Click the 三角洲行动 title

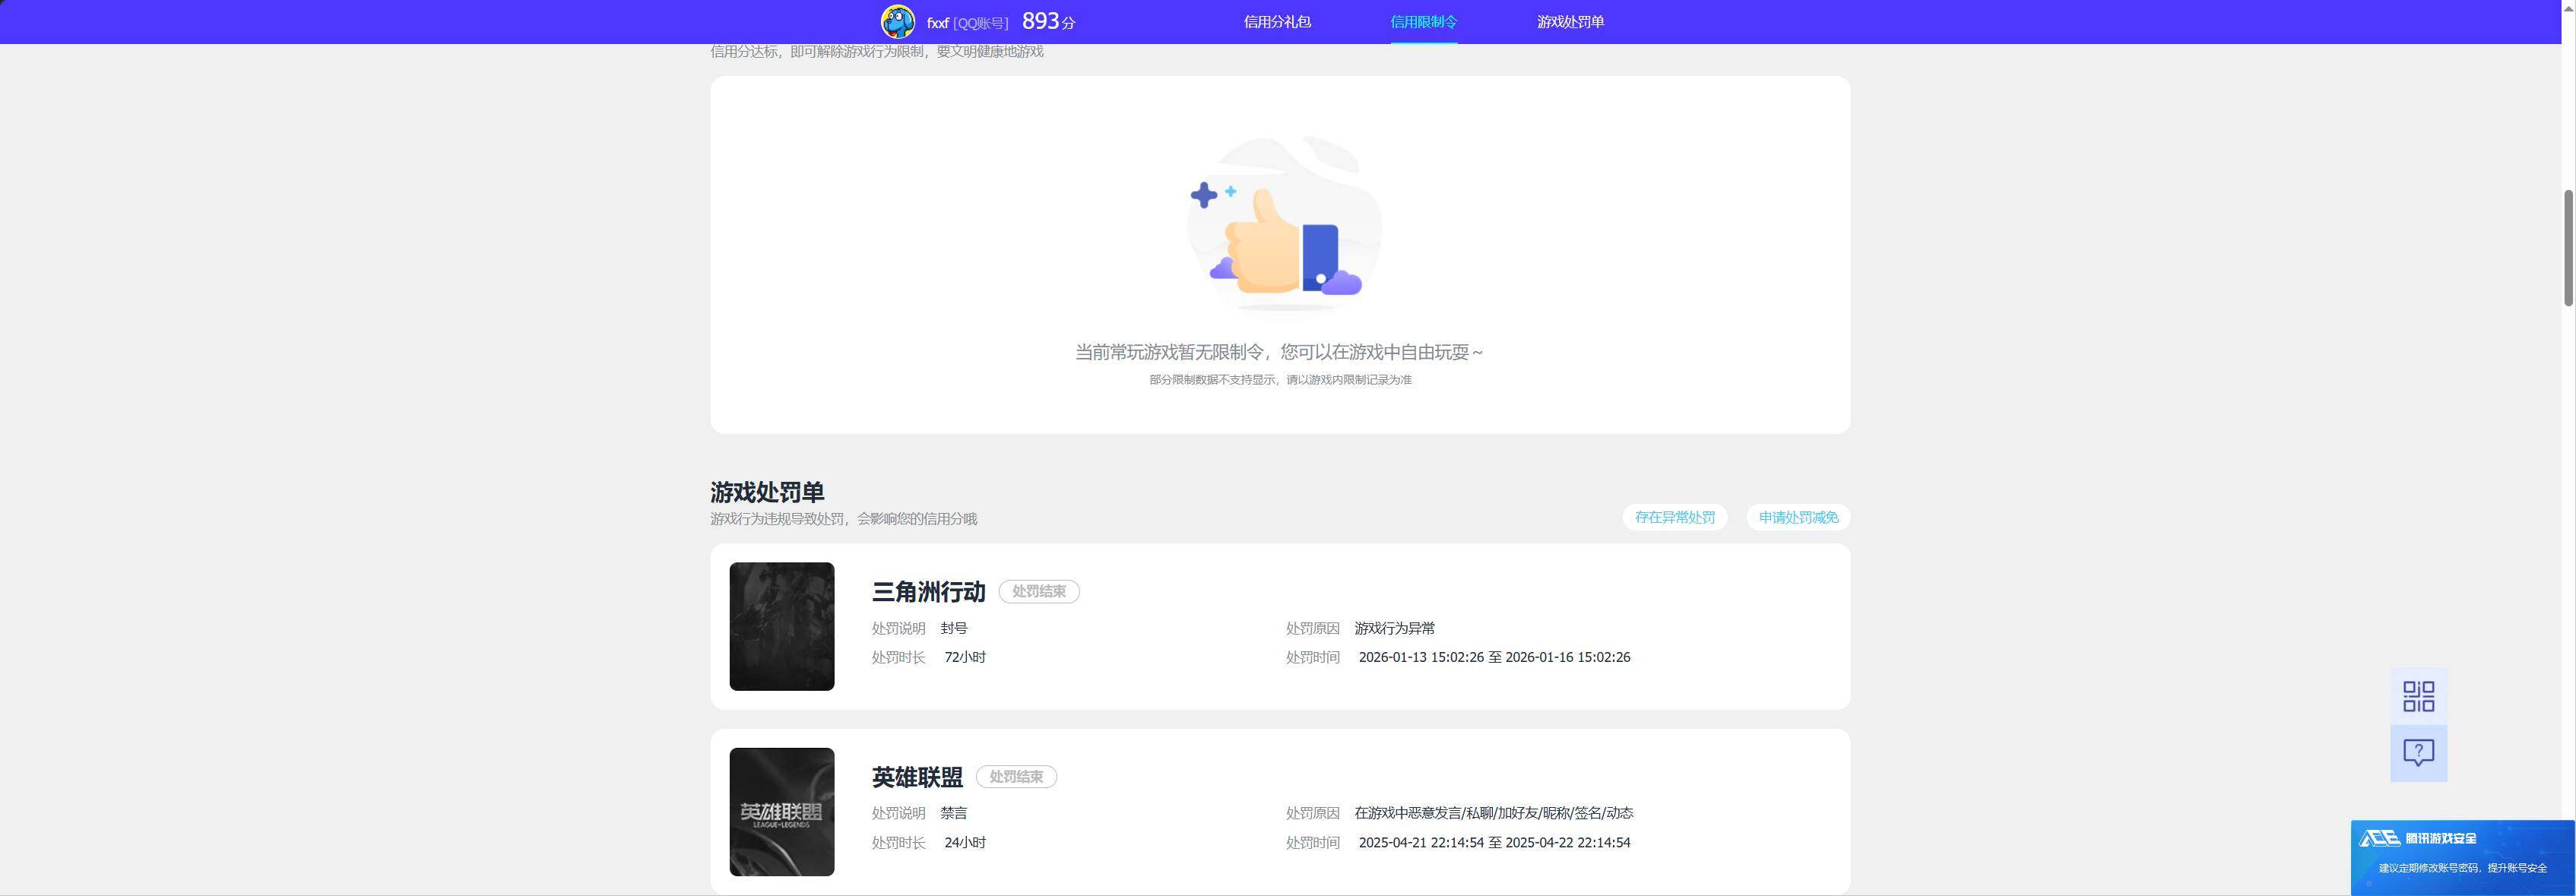coord(928,592)
